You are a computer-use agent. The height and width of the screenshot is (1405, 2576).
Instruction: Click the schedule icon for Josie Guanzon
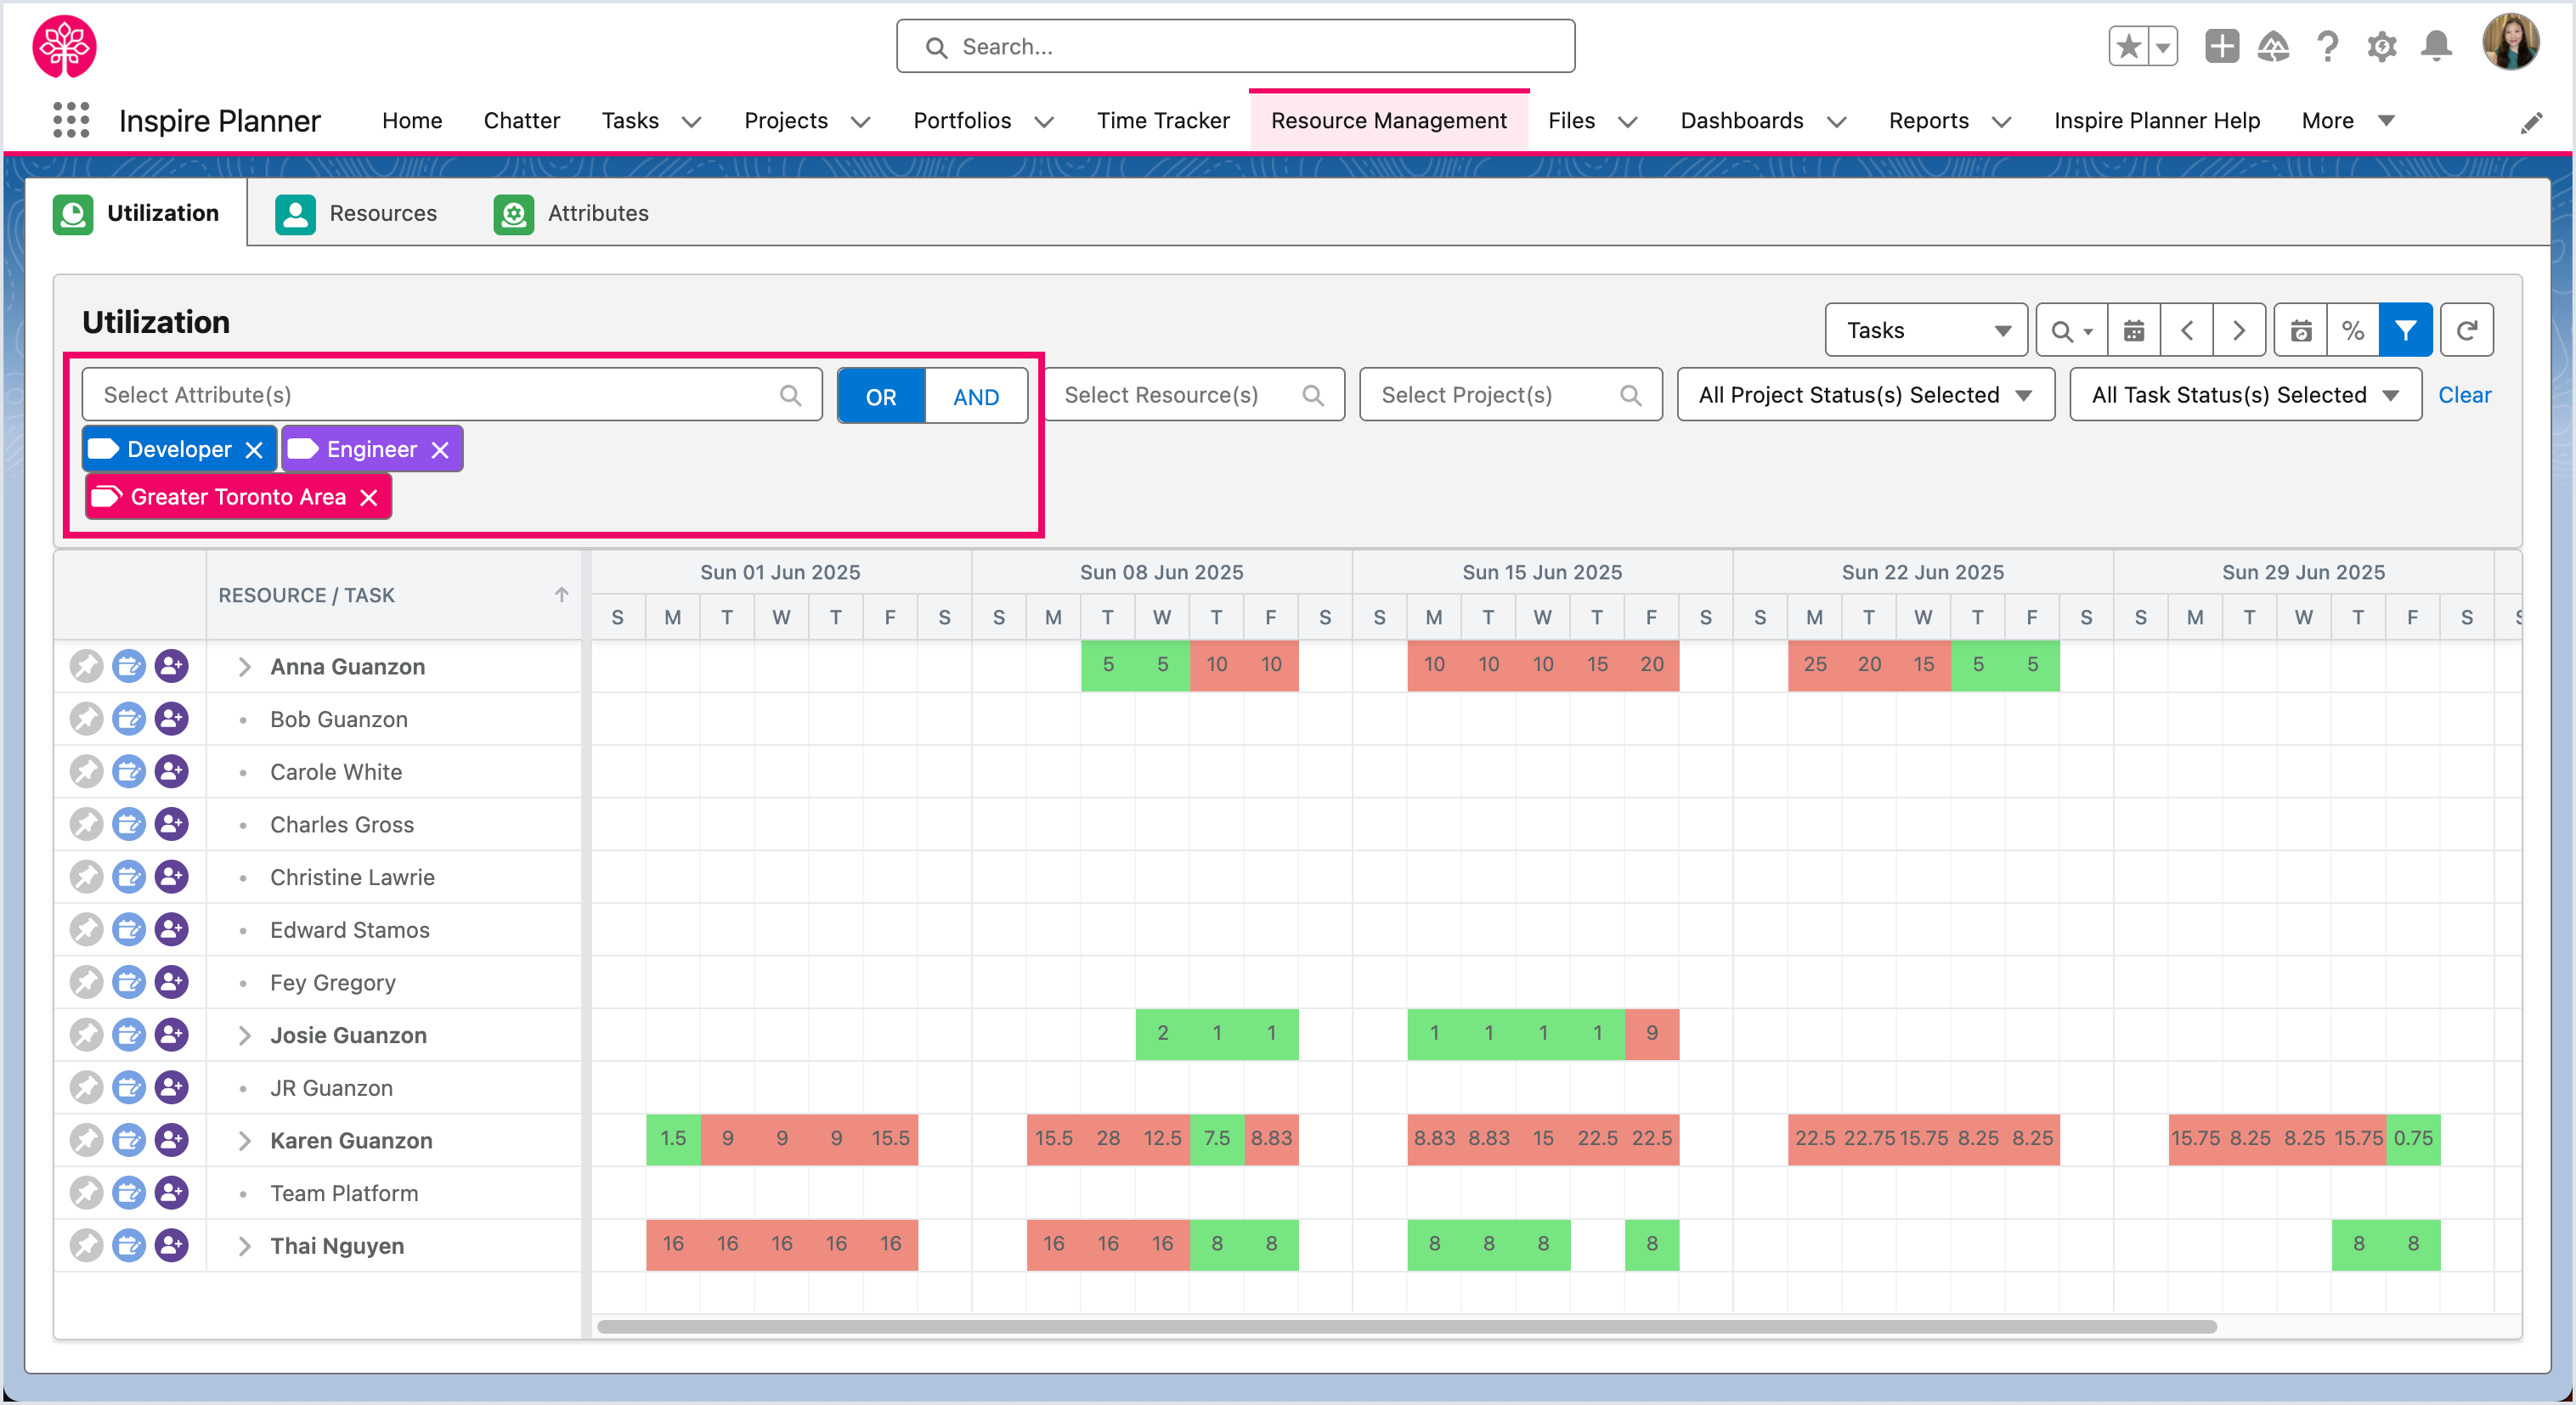point(129,1035)
